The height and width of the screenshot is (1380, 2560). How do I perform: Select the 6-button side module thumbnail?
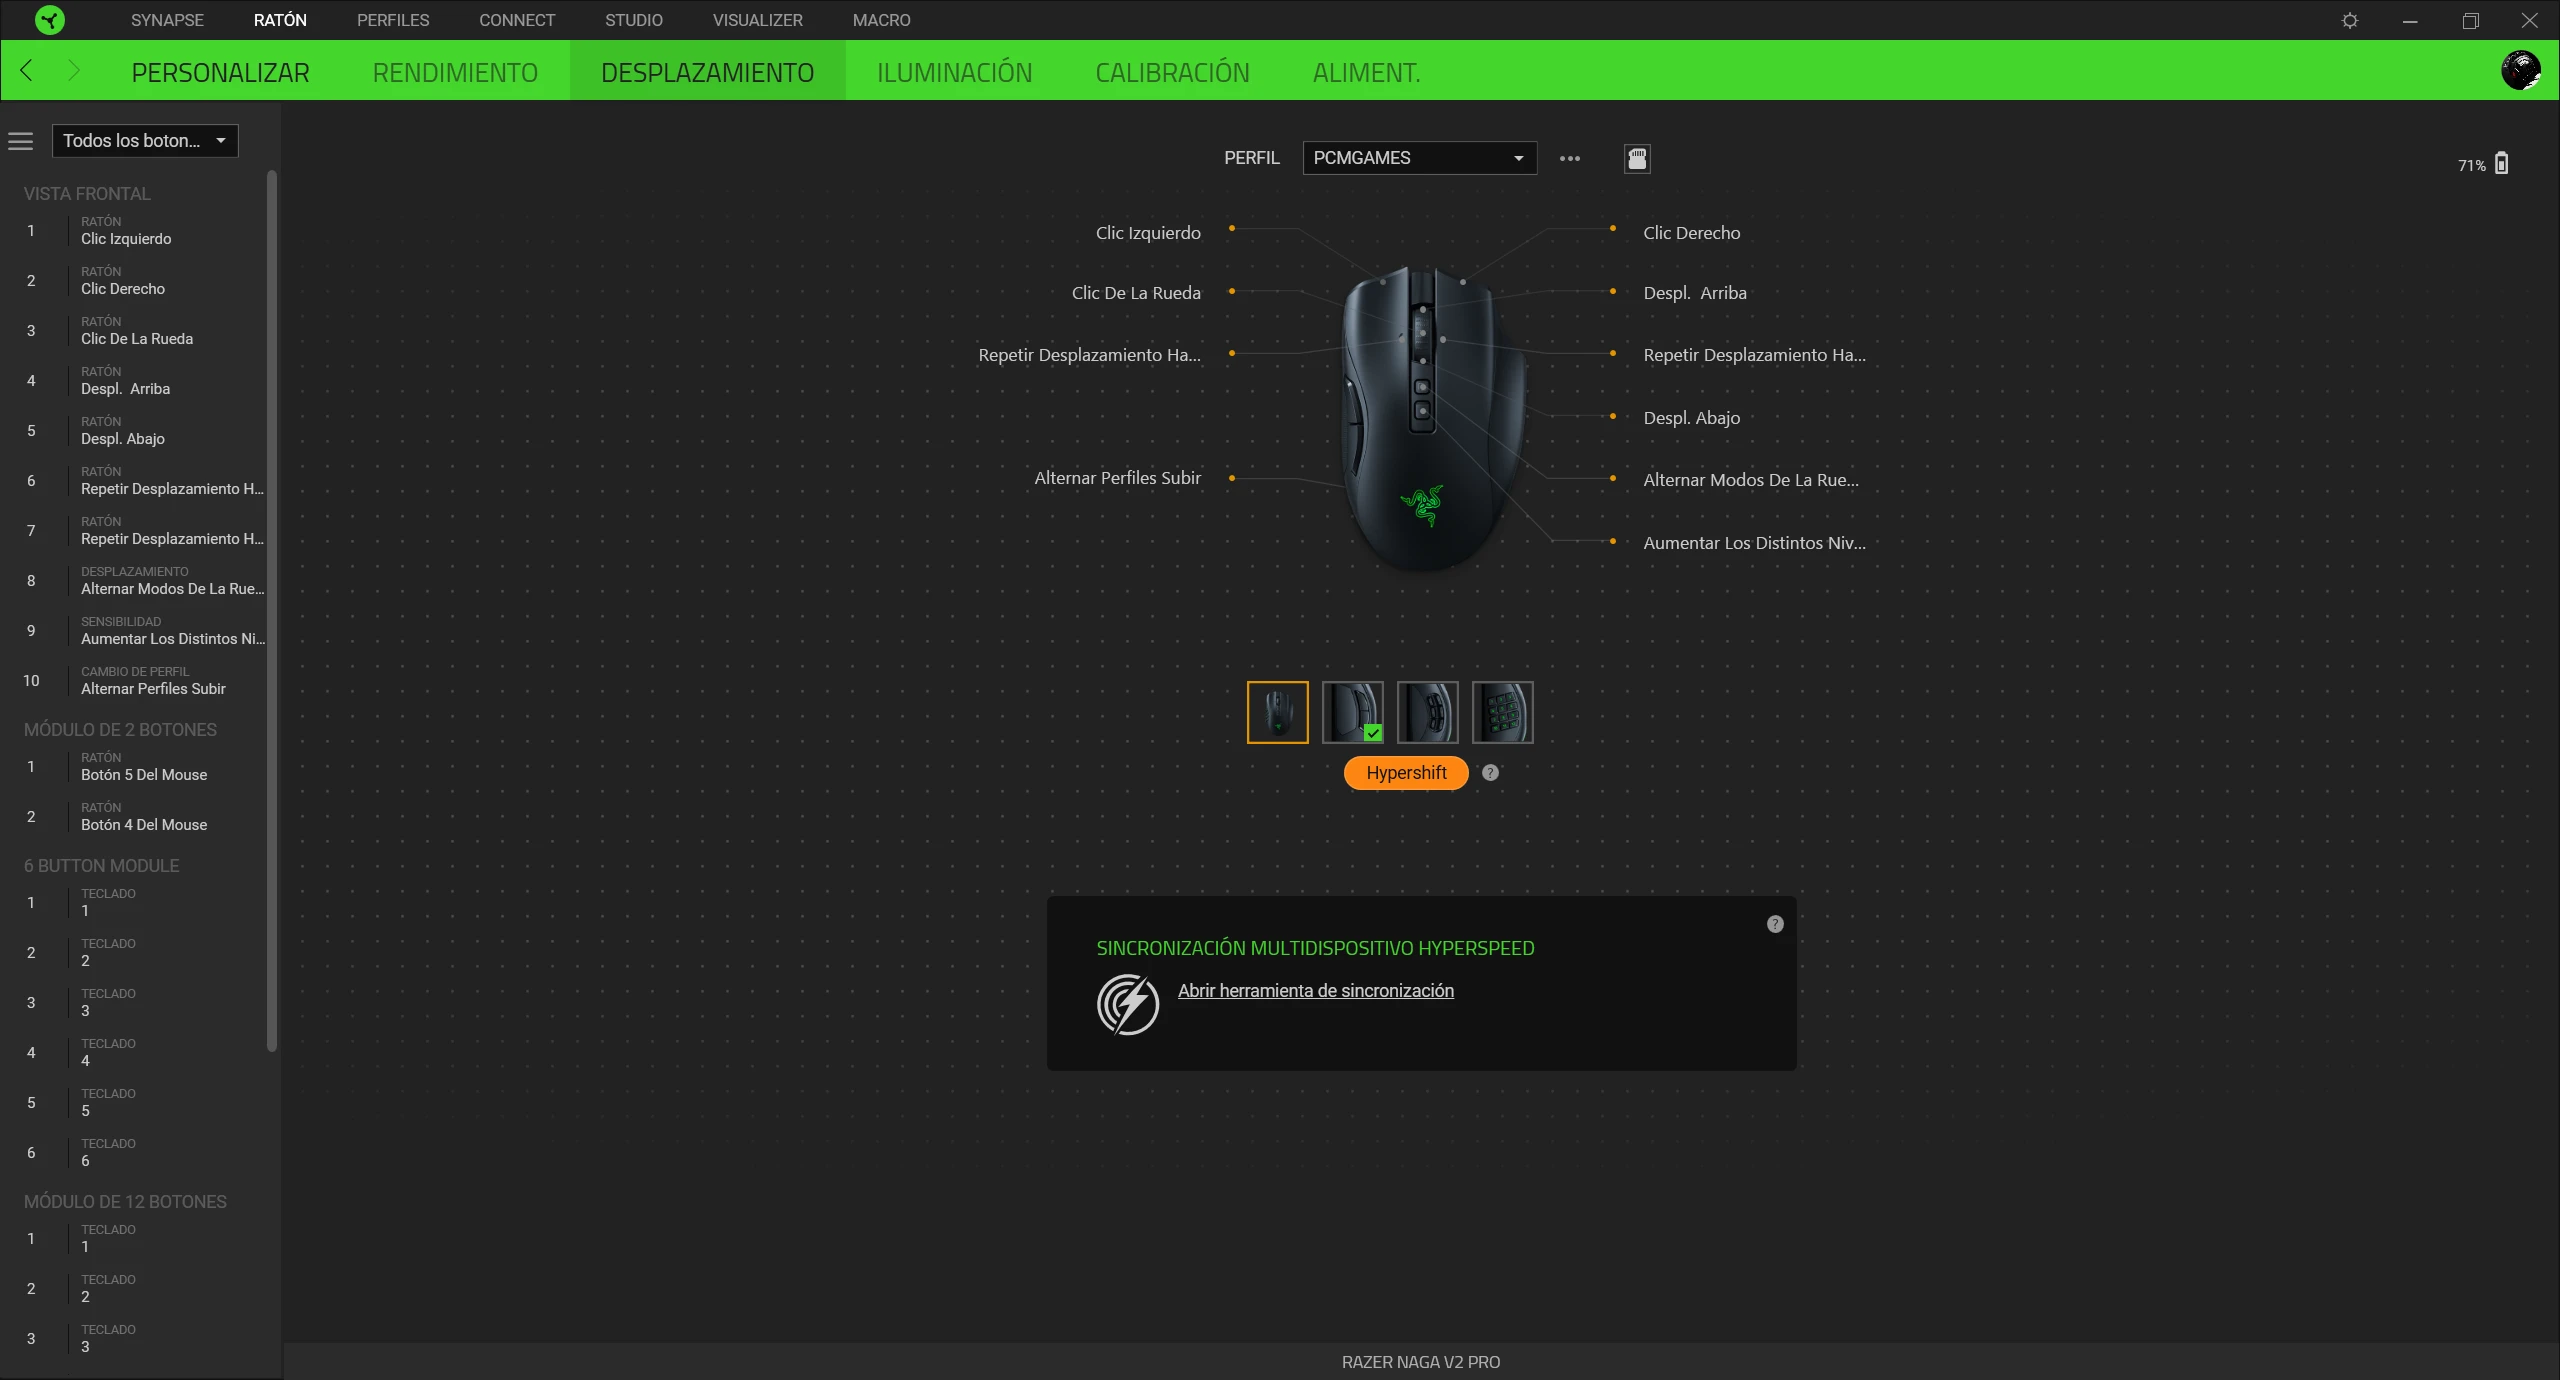pos(1427,712)
